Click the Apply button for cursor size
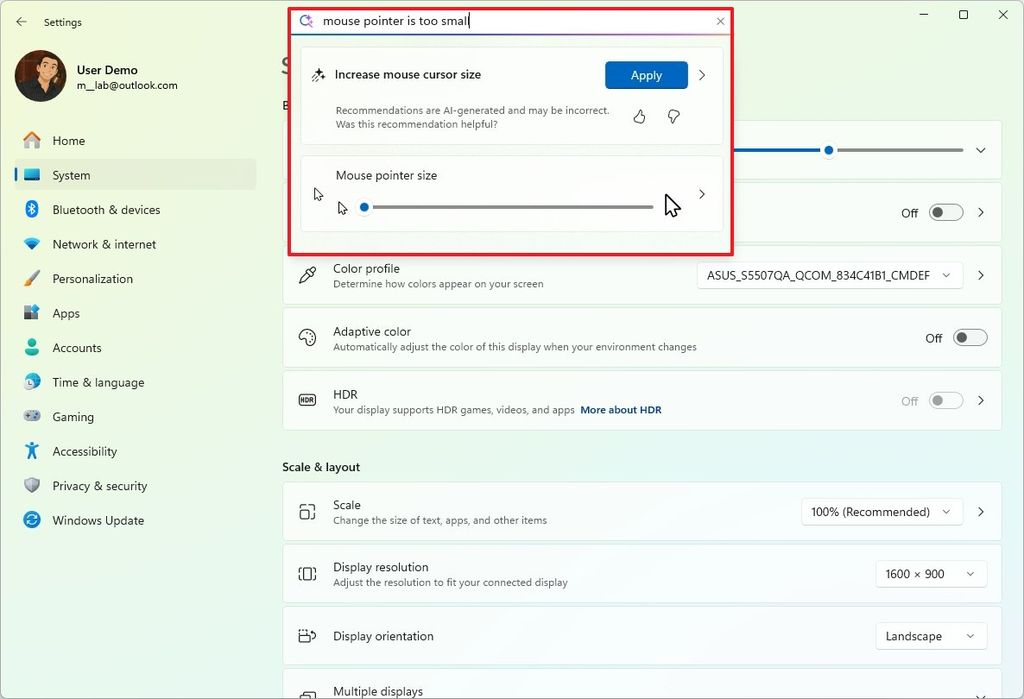This screenshot has height=699, width=1024. pos(645,75)
